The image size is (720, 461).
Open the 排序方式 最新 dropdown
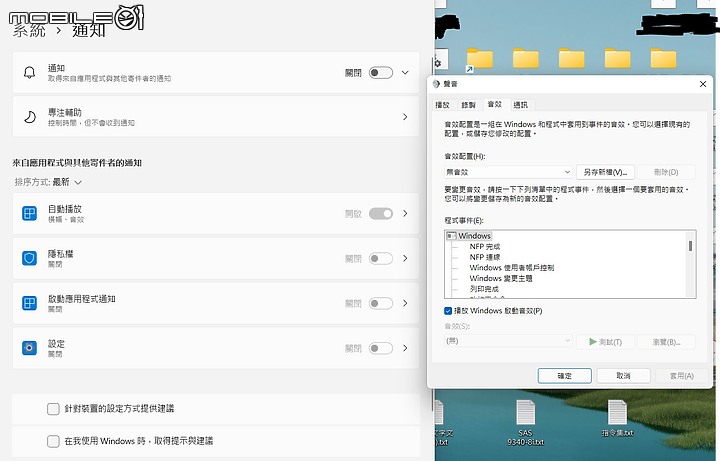tap(48, 182)
